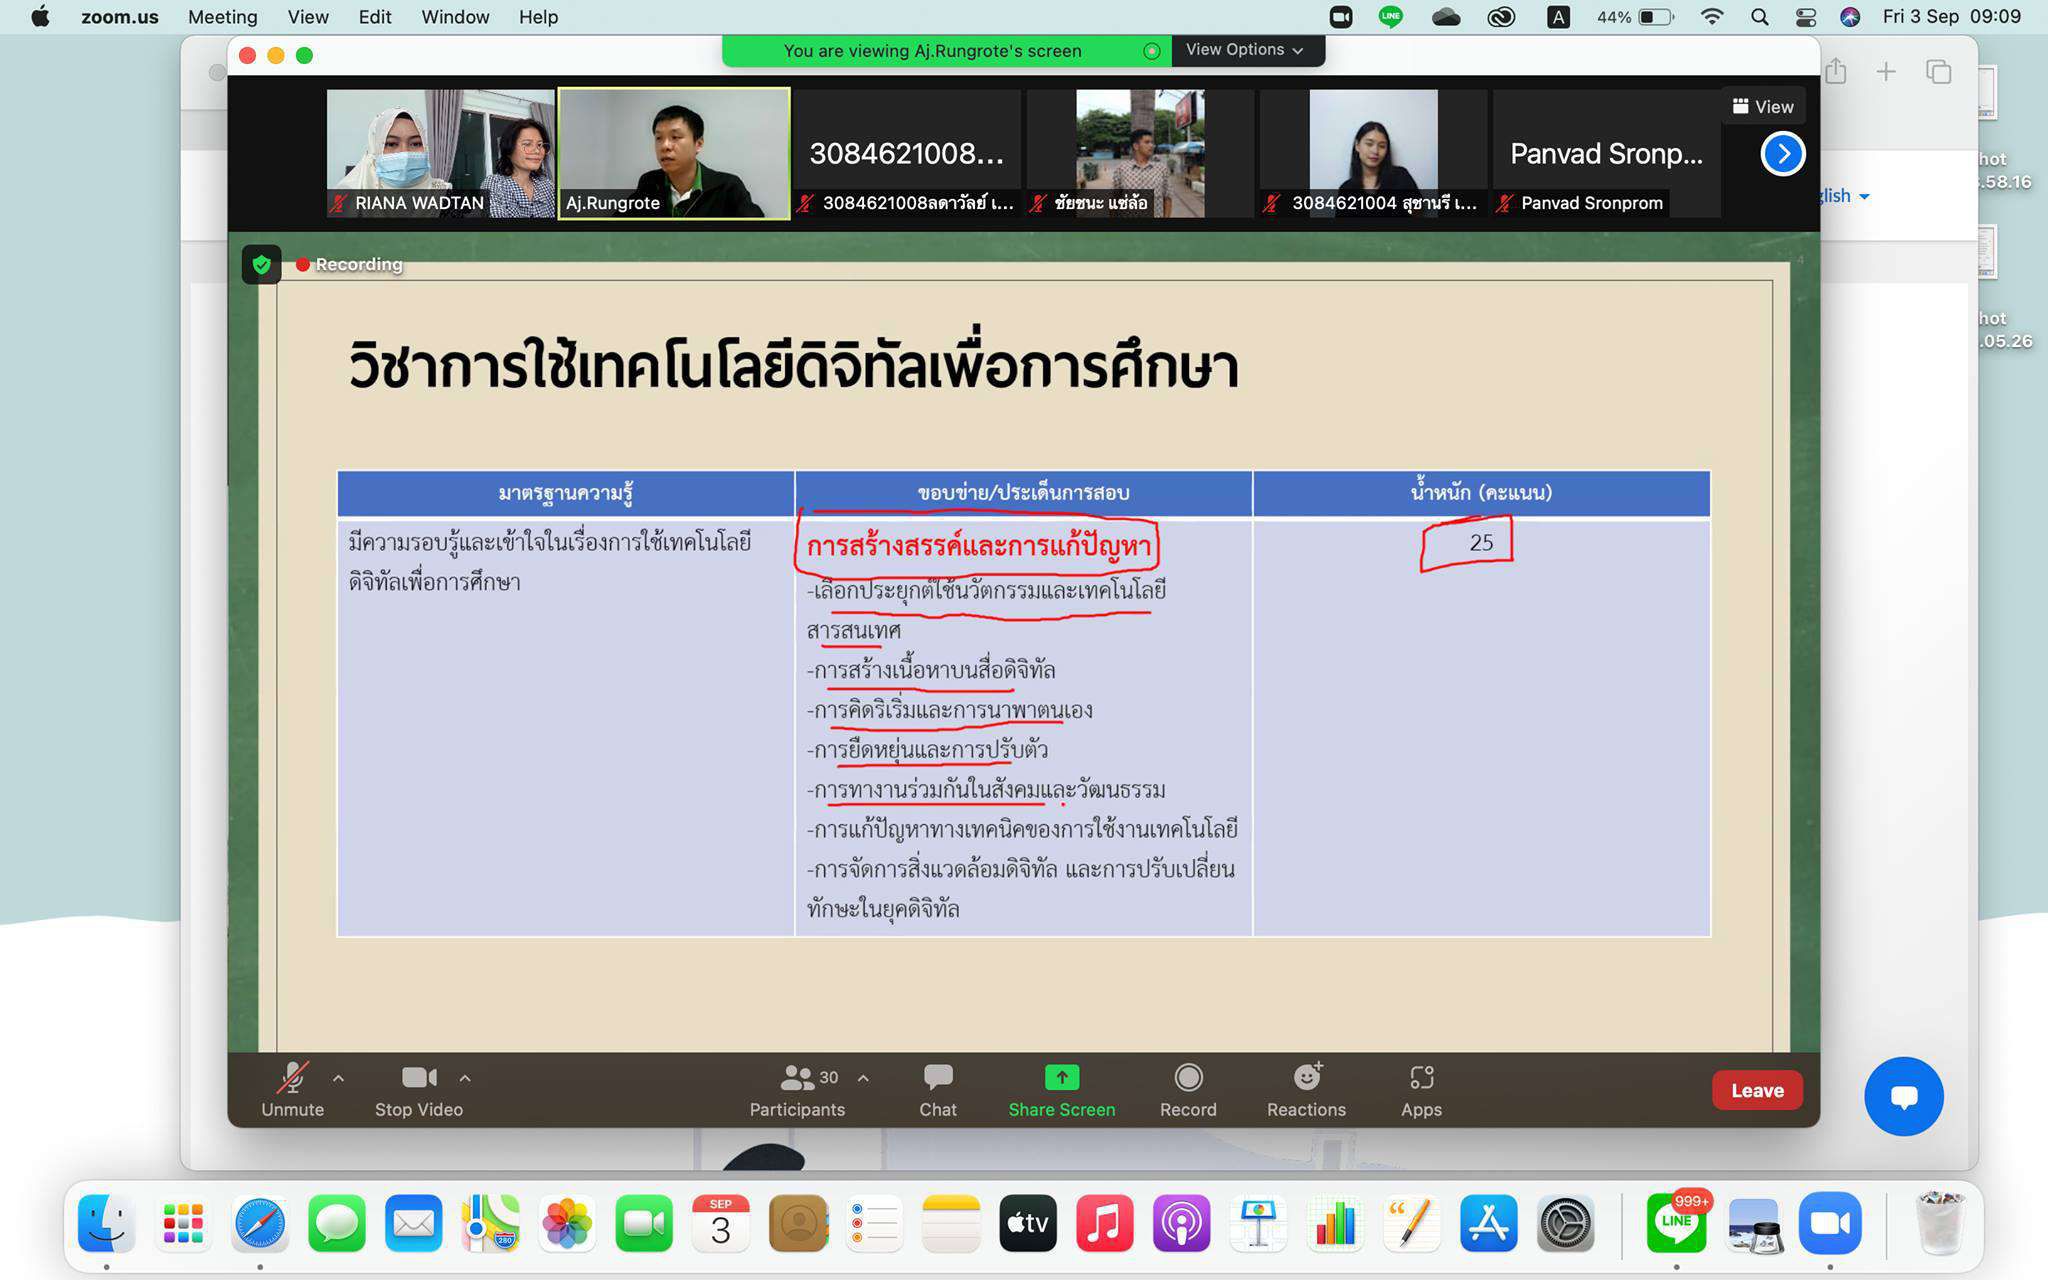Click the View layout button

click(x=1763, y=107)
